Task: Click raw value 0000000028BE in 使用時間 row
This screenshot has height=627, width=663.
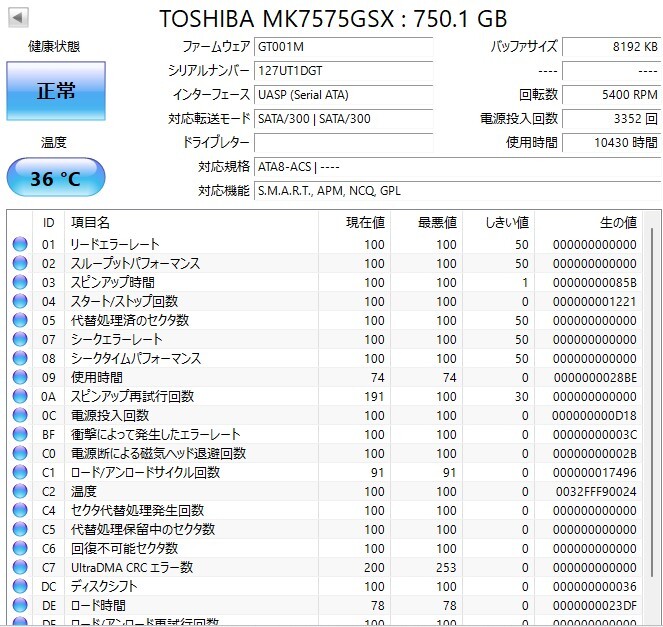Action: point(595,378)
